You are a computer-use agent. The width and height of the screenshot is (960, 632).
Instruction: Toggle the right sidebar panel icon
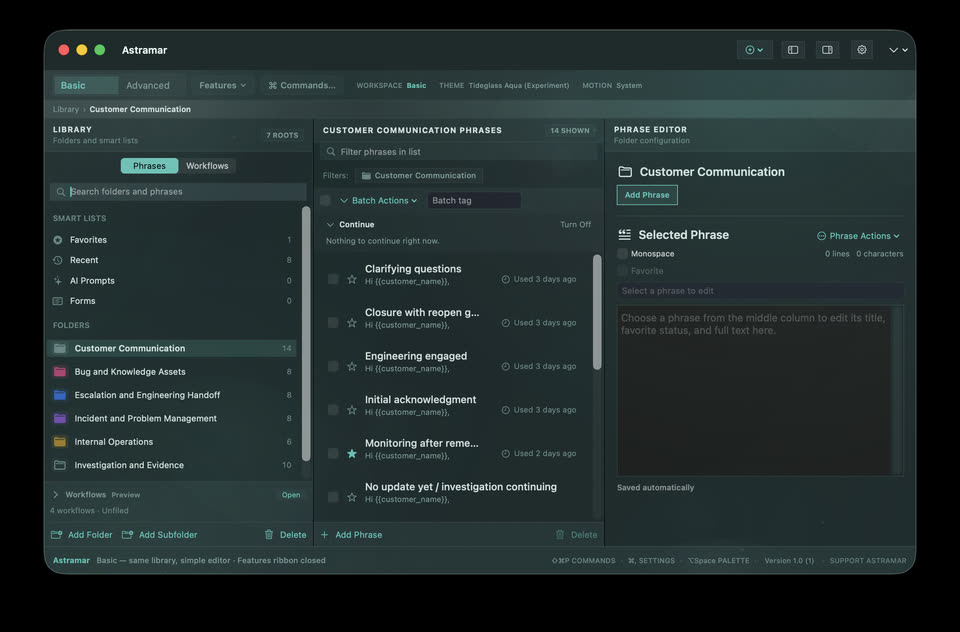827,50
